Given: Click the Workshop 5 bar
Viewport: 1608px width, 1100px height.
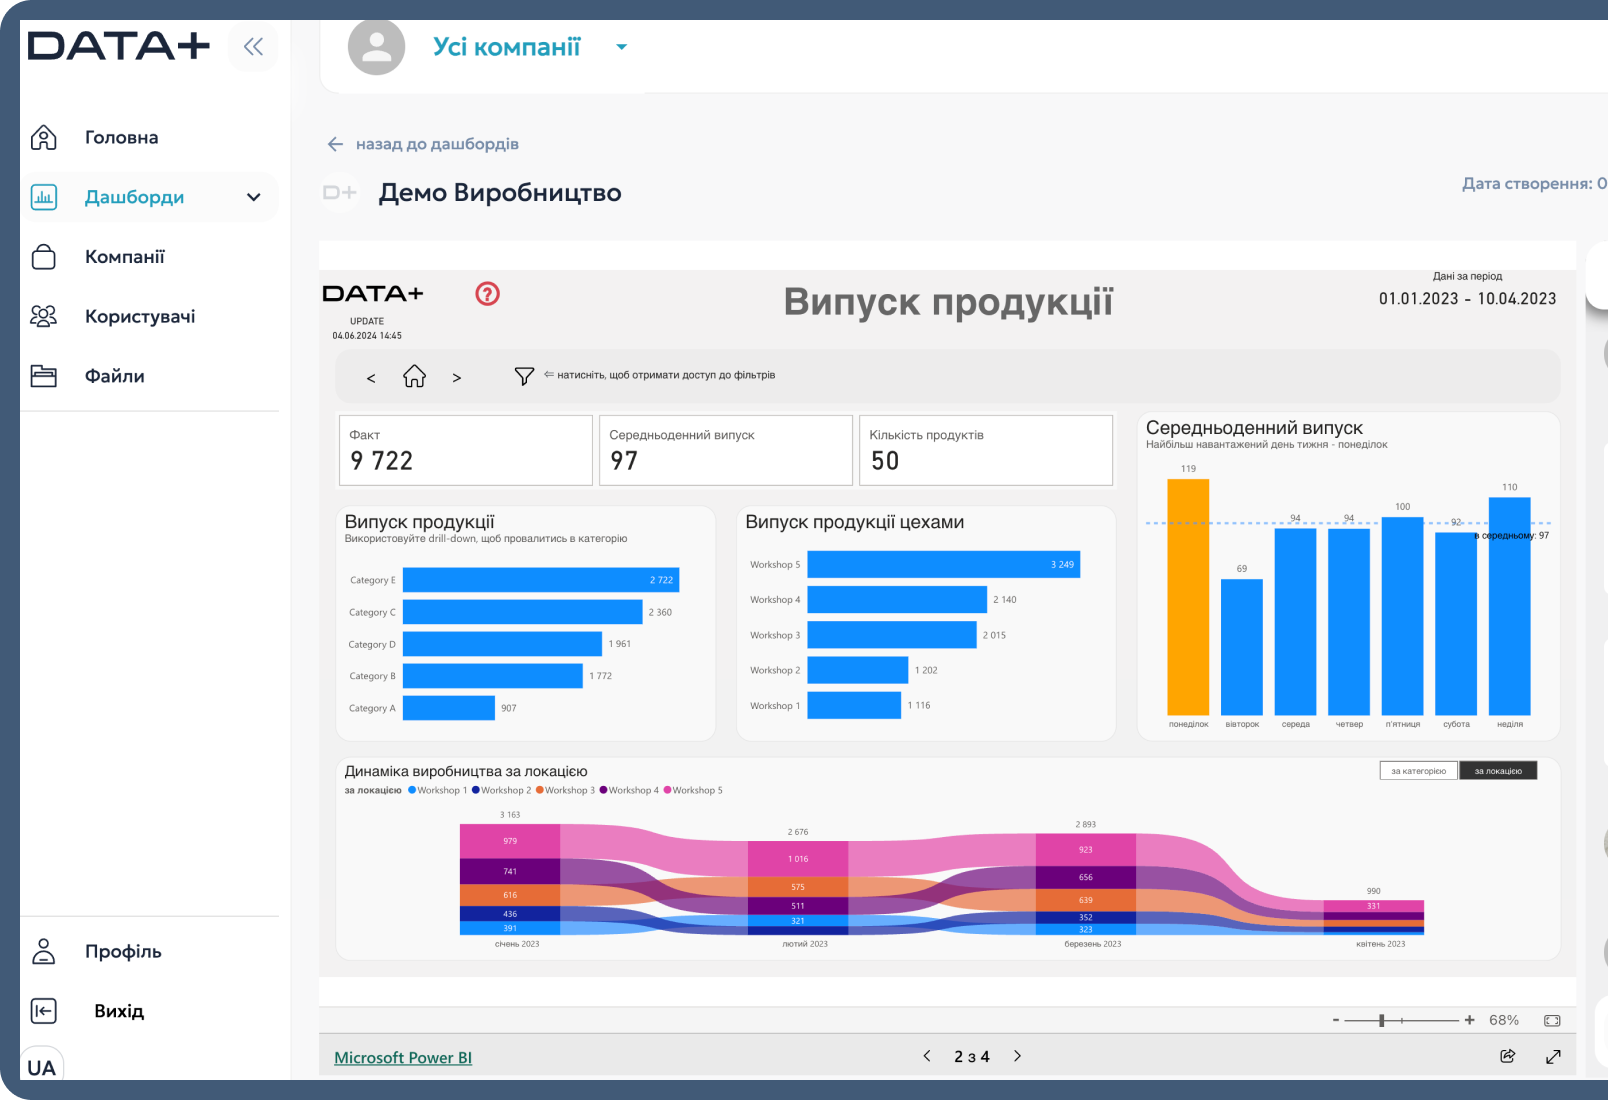Looking at the screenshot, I should click(944, 565).
